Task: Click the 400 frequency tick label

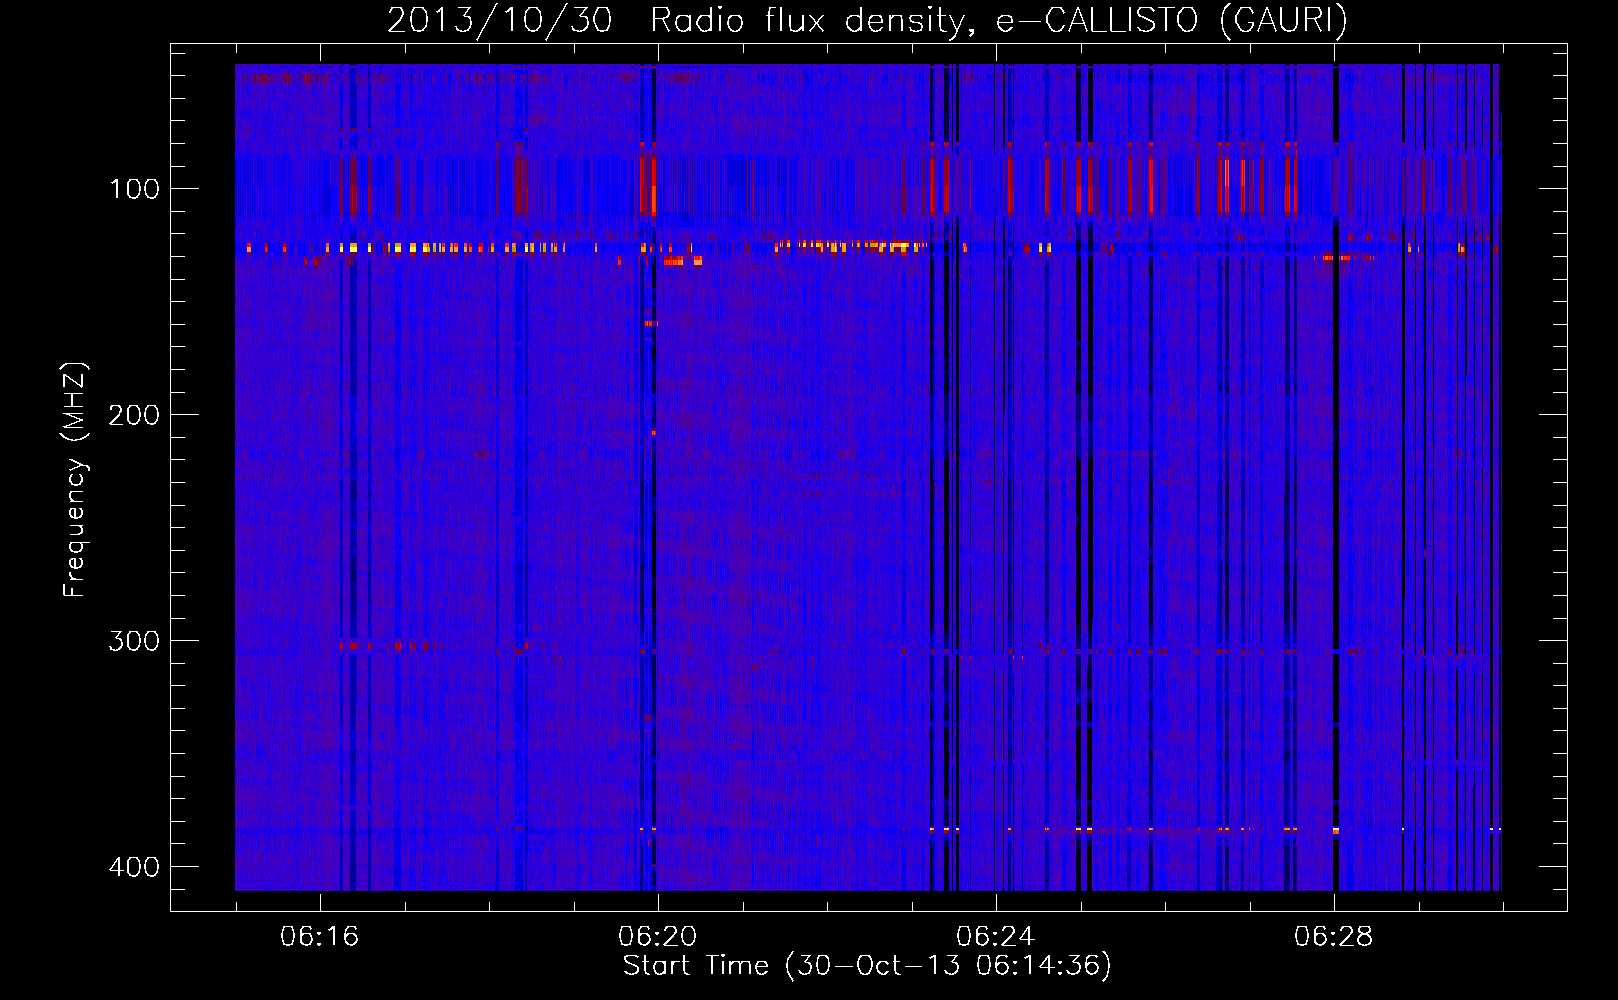Action: pyautogui.click(x=134, y=867)
